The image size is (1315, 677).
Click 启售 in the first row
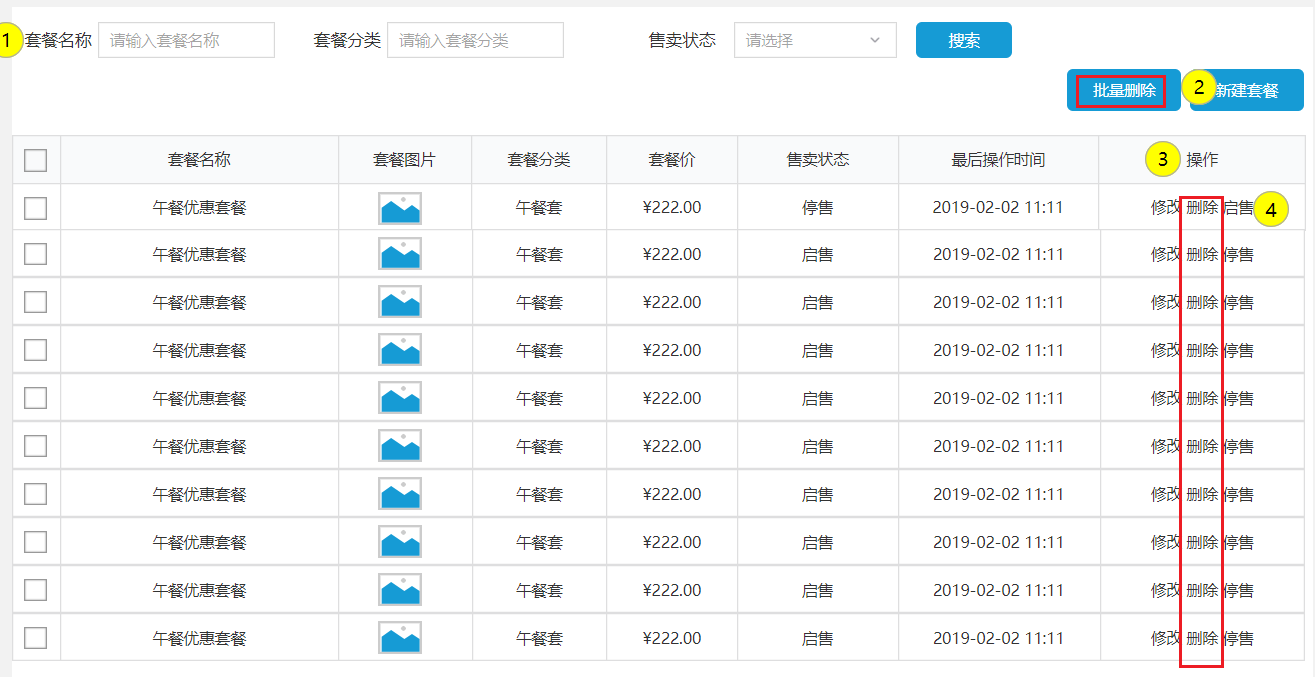1239,208
